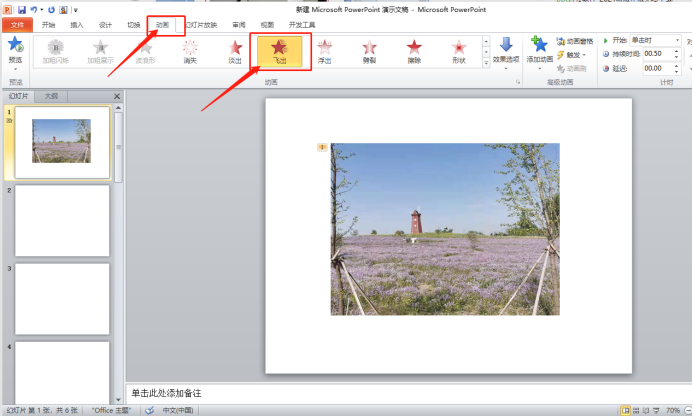This screenshot has width=693, height=417.
Task: Open the Animation Pane (动画窗格)
Action: click(574, 41)
